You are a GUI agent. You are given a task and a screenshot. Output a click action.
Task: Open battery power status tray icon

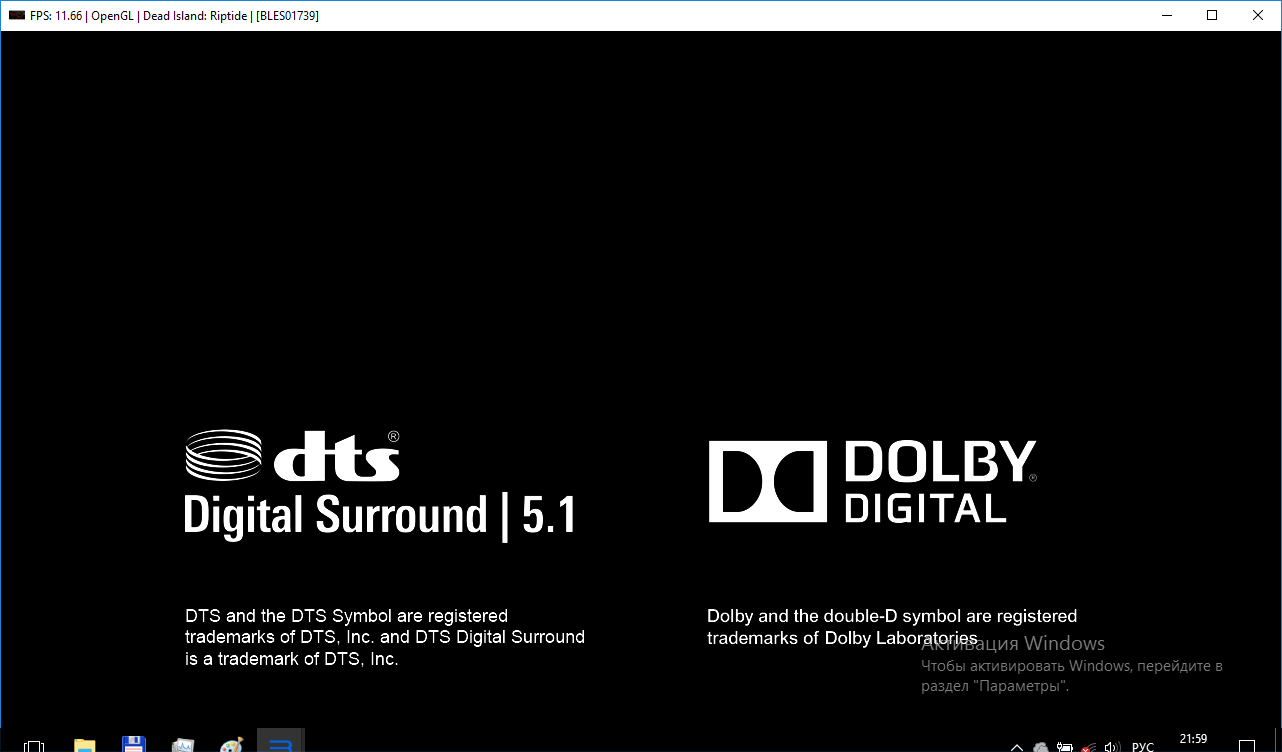click(1065, 747)
